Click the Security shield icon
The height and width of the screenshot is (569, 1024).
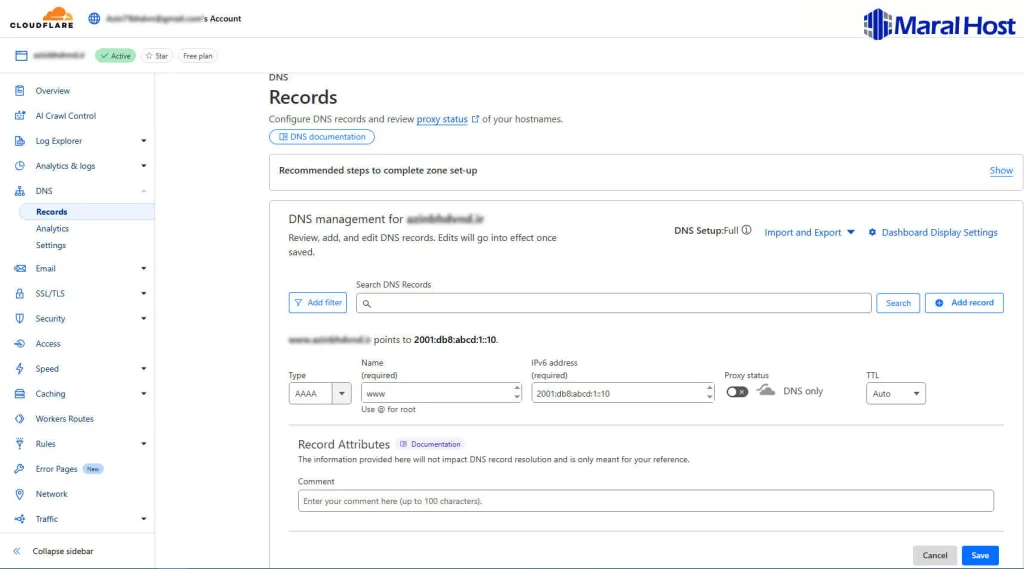coord(20,319)
